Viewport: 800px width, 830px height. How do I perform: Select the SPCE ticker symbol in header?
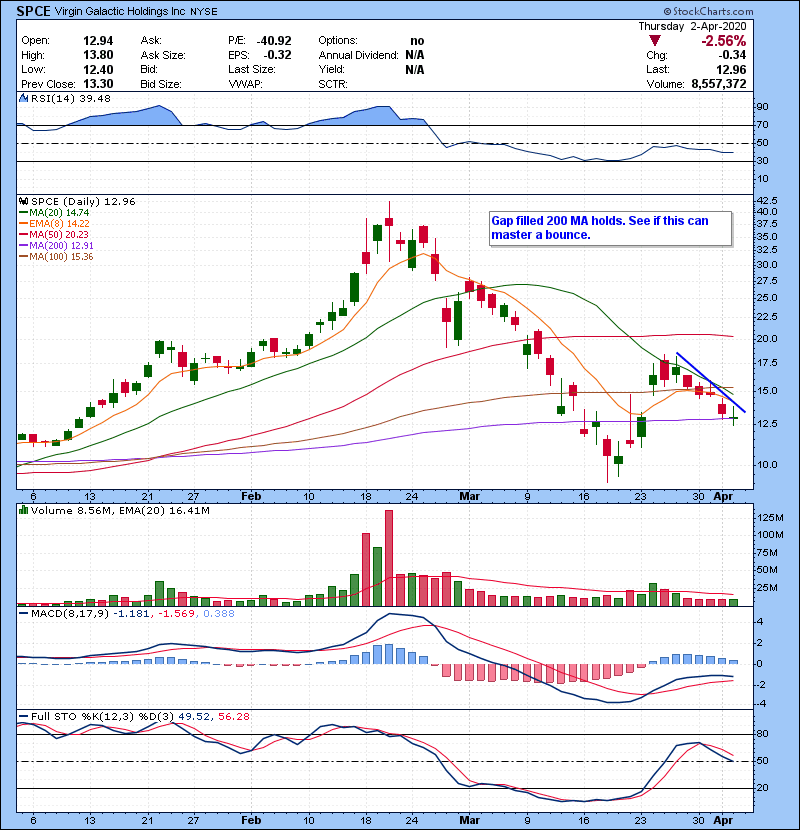[x=33, y=11]
